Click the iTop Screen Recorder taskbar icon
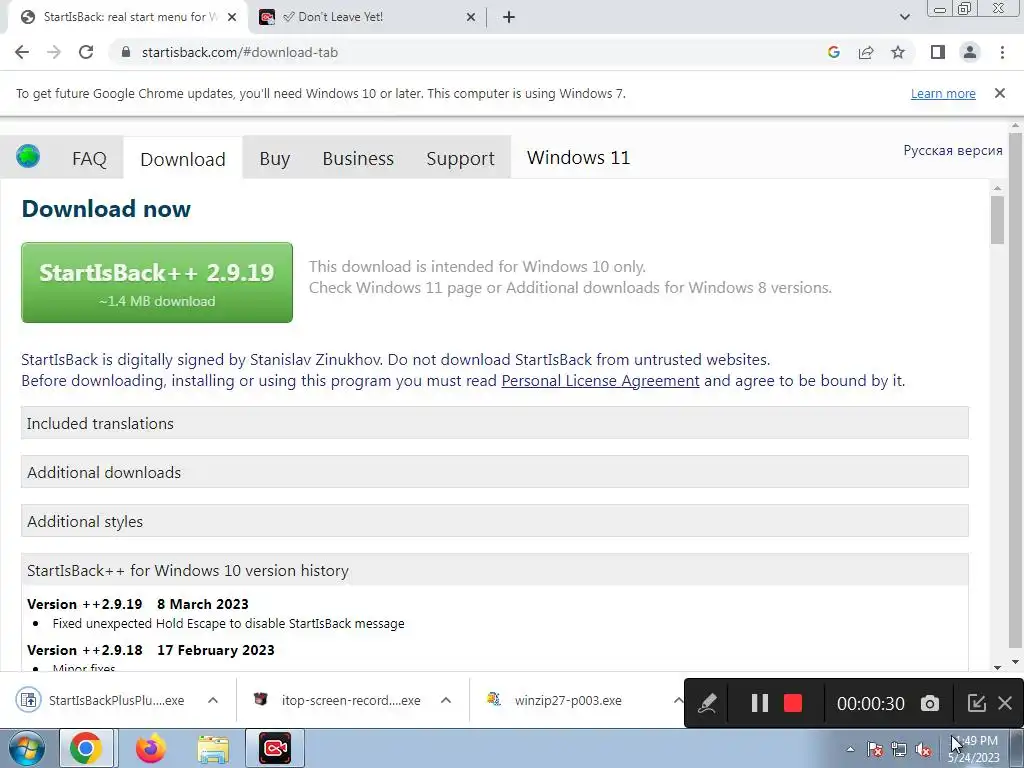The width and height of the screenshot is (1024, 768). coord(275,748)
